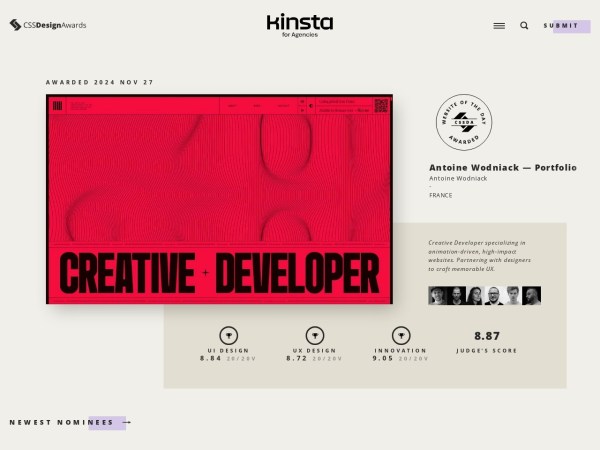Open the Creative Developer website screenshot
Screen dimensions: 600x450
219,198
